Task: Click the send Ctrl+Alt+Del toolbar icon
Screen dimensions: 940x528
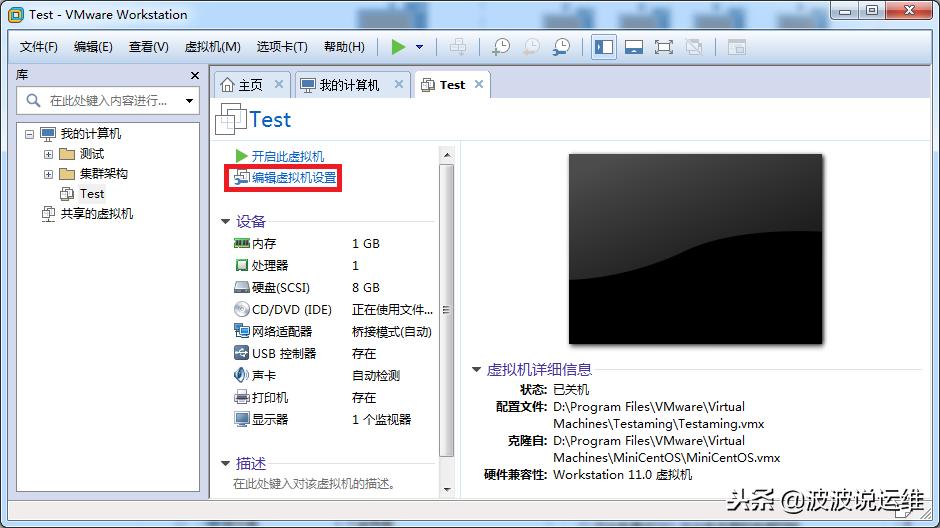Action: (x=458, y=47)
